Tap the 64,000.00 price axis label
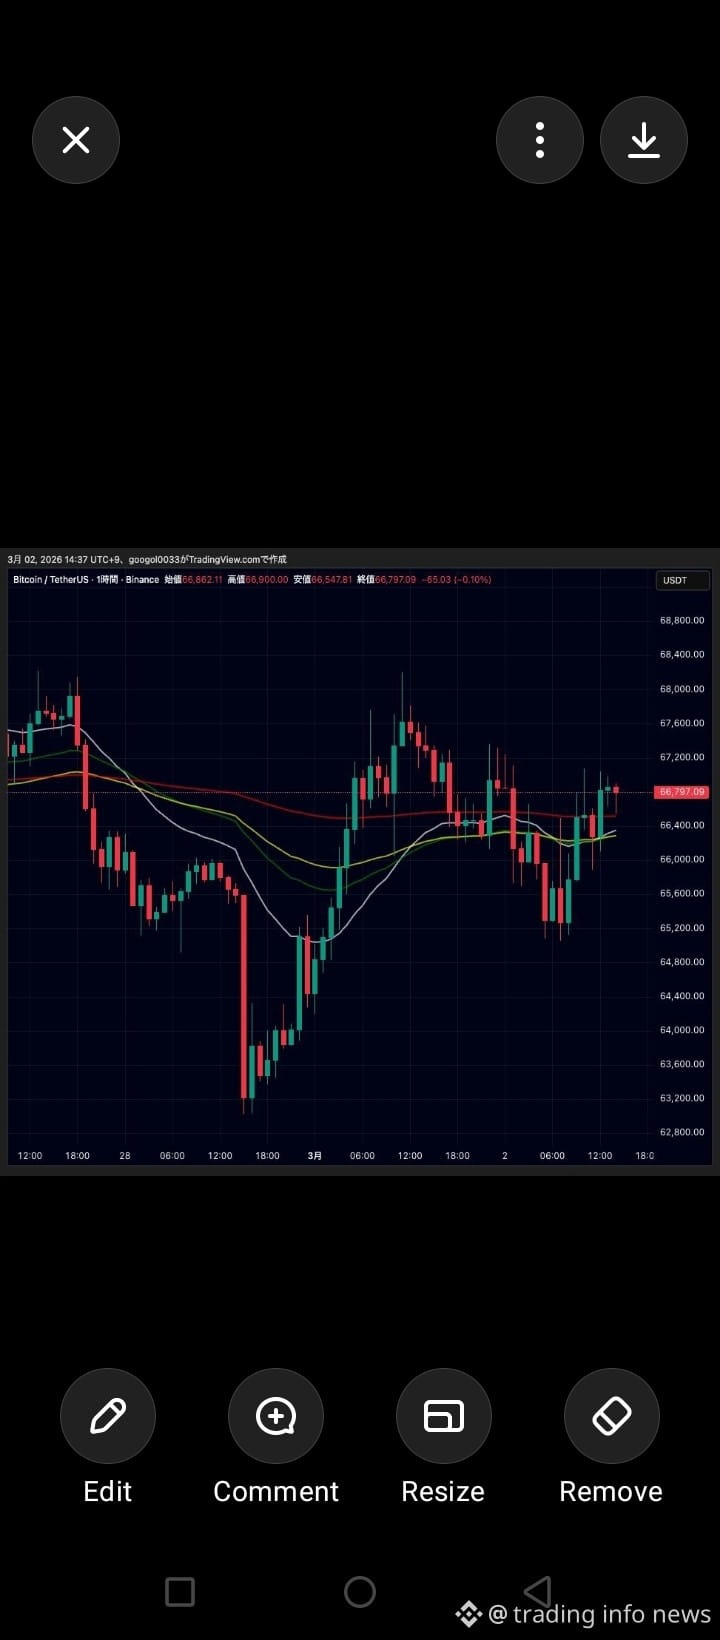Screen dimensions: 720x1640 coord(682,1030)
